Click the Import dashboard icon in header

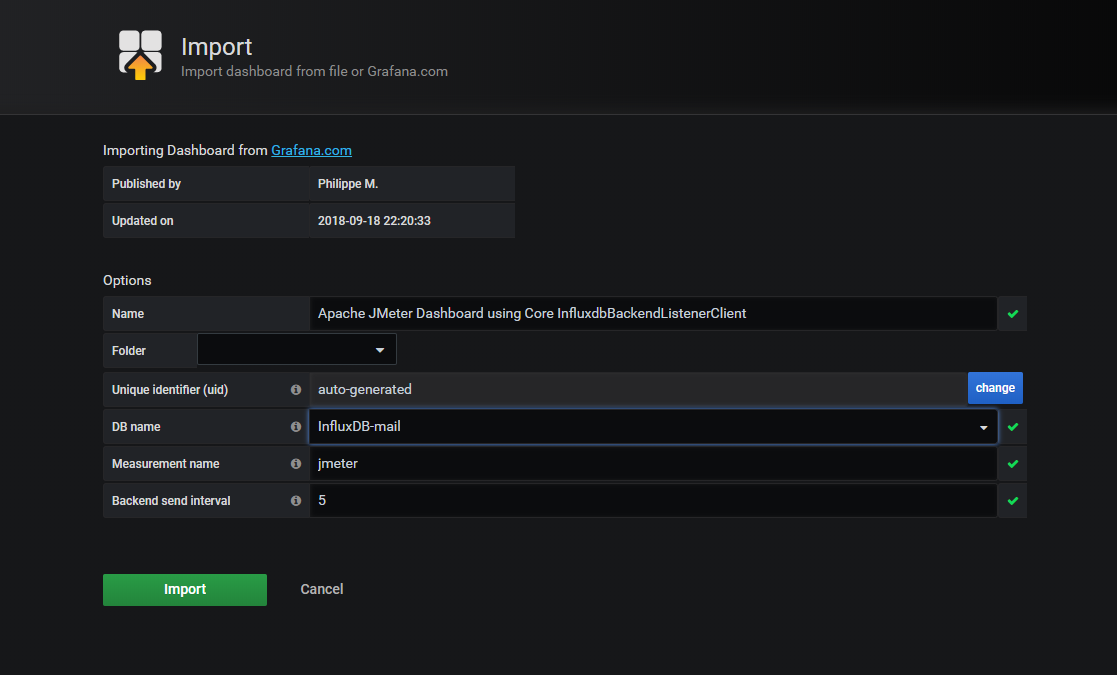[x=140, y=55]
